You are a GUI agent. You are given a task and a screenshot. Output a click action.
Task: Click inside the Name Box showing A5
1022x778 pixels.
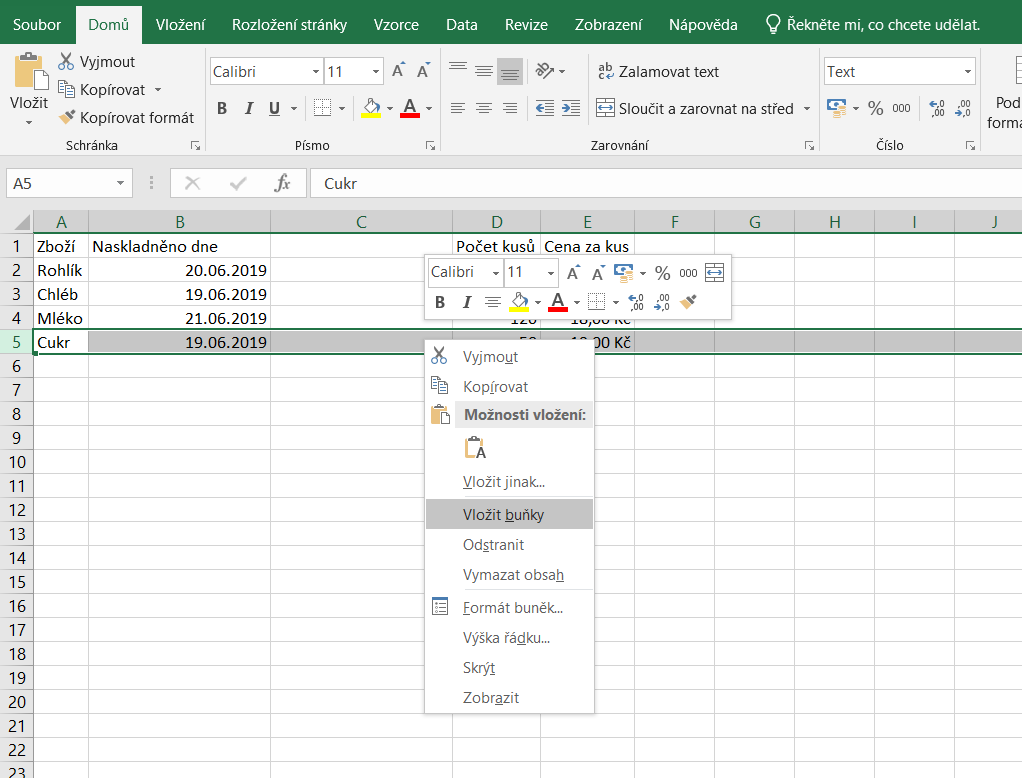point(60,183)
